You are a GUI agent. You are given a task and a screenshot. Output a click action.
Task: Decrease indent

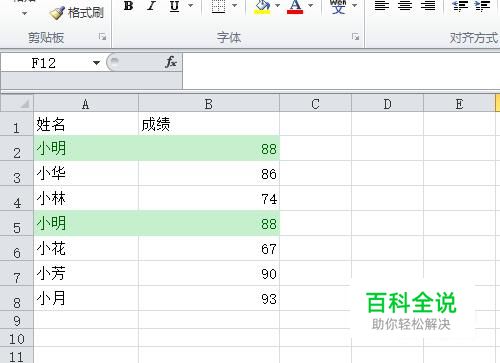point(460,6)
